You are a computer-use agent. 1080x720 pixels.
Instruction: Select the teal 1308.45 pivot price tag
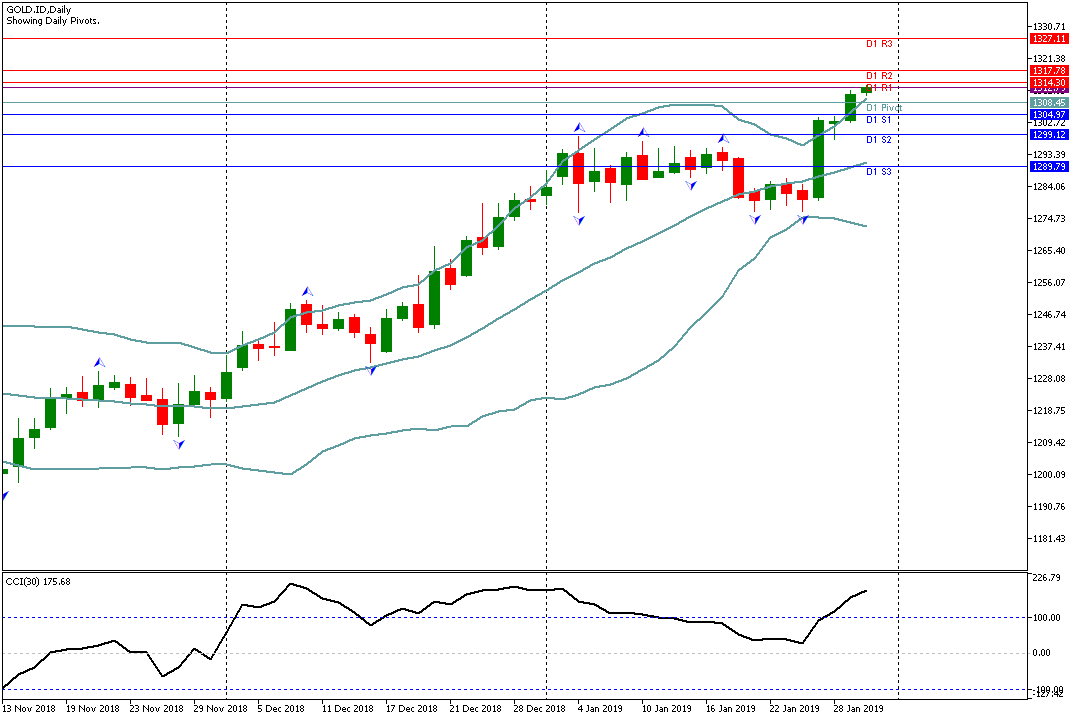coord(1049,103)
